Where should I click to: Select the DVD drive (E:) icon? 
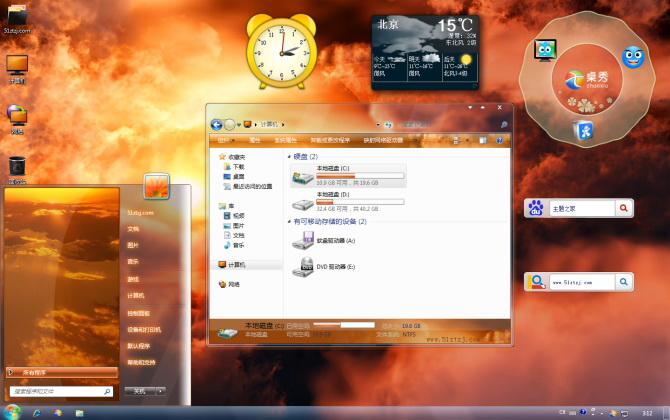(303, 267)
